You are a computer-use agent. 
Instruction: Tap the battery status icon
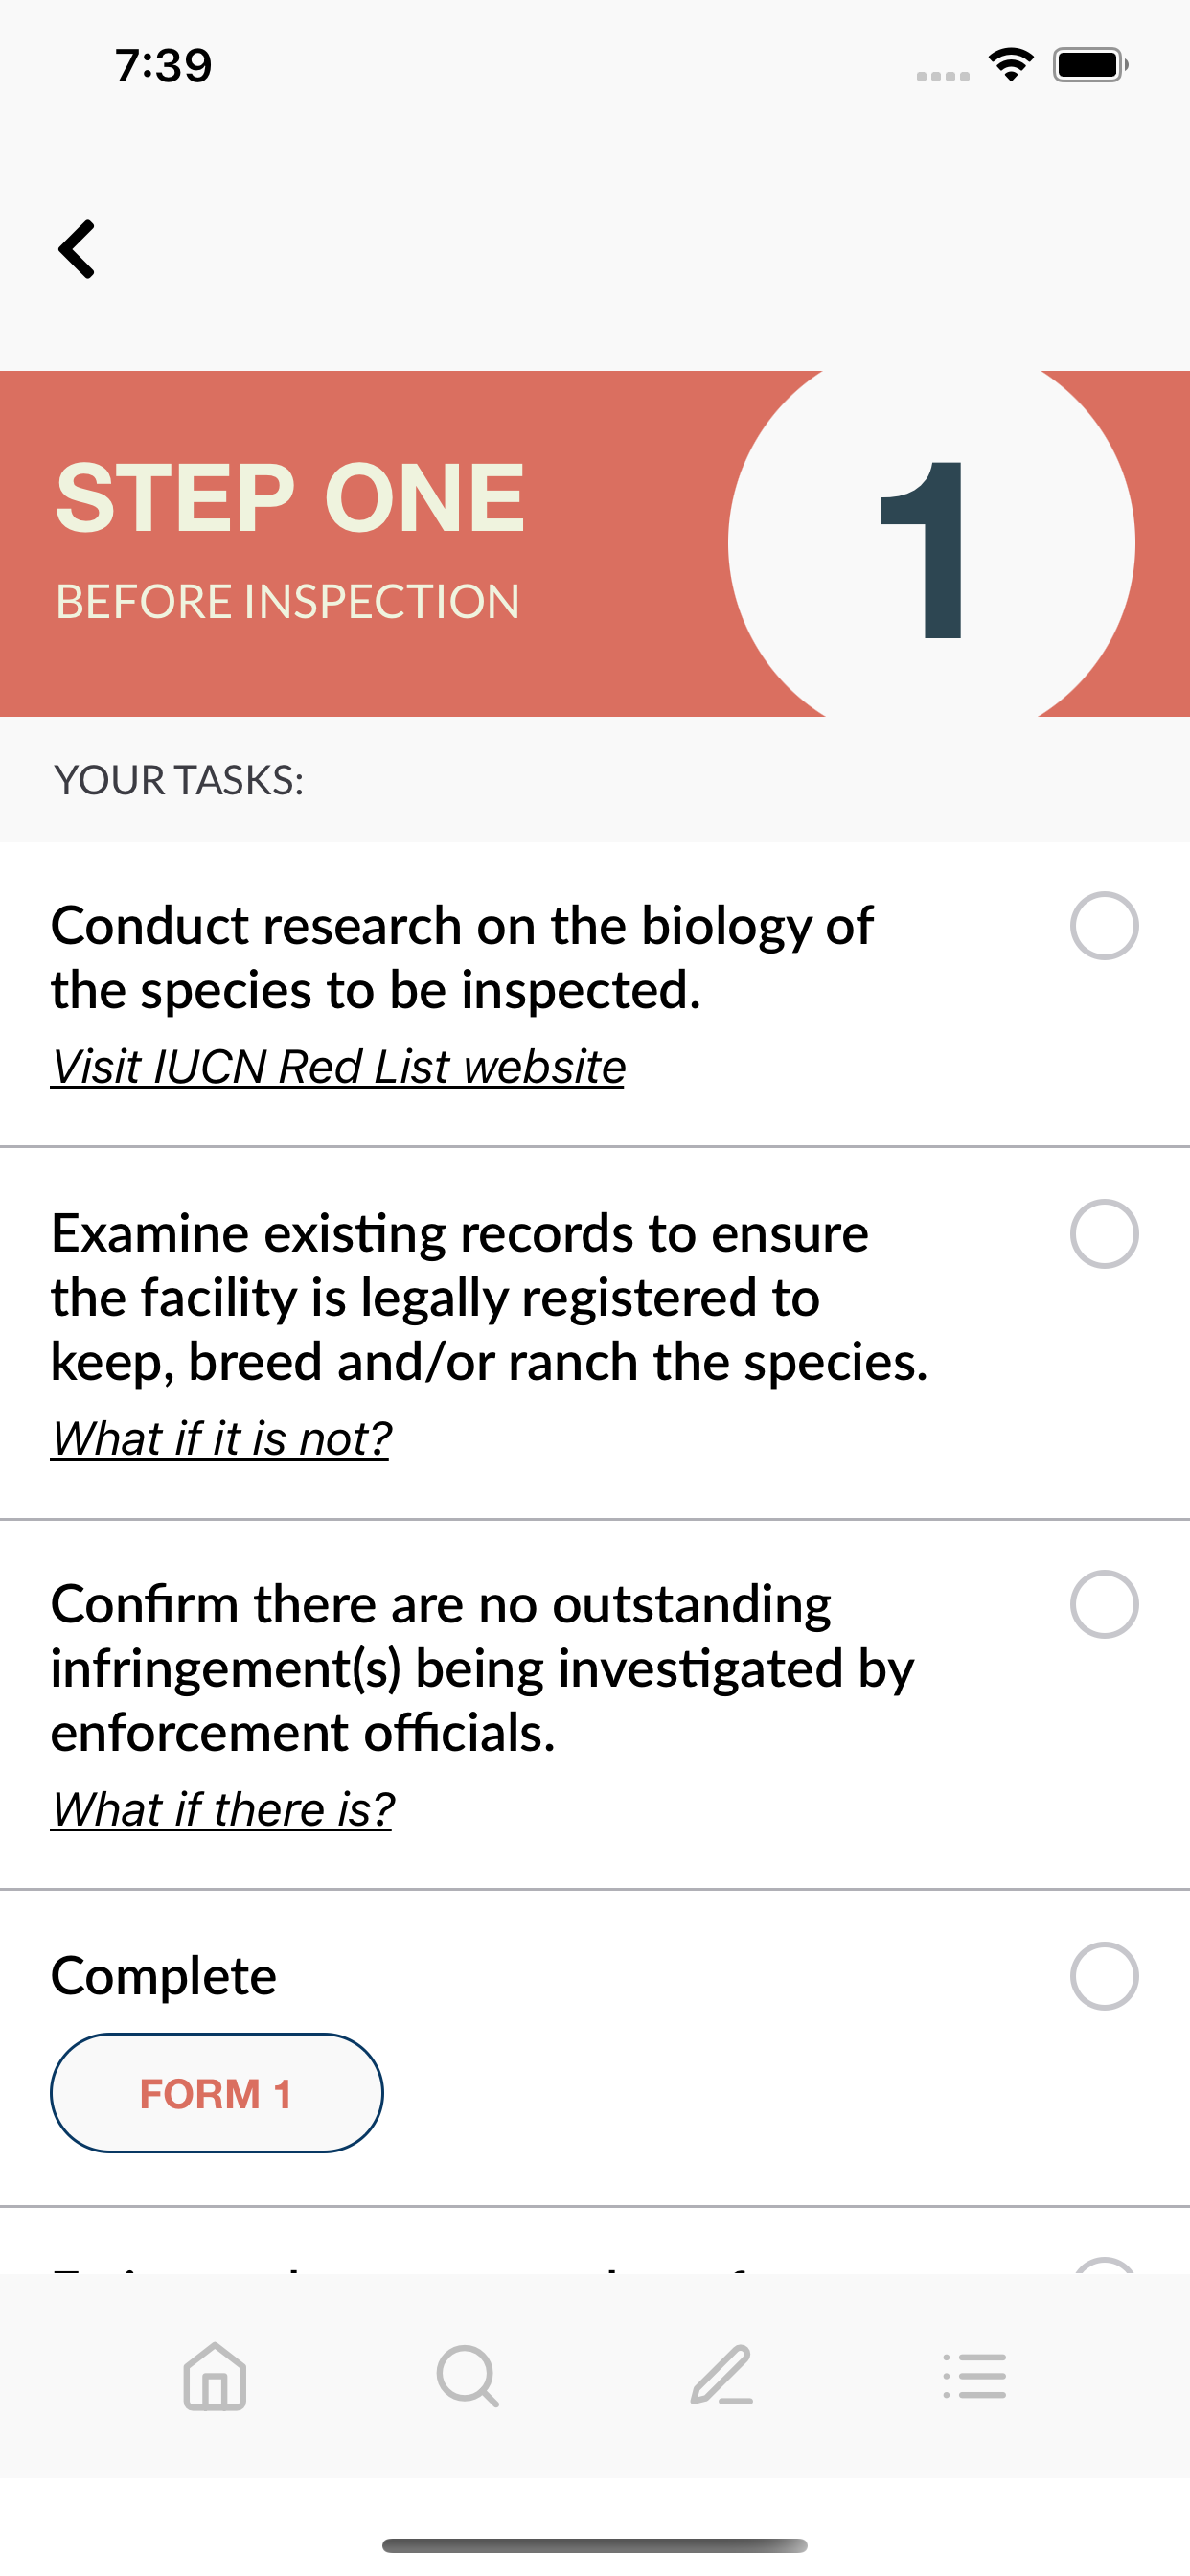click(x=1091, y=65)
